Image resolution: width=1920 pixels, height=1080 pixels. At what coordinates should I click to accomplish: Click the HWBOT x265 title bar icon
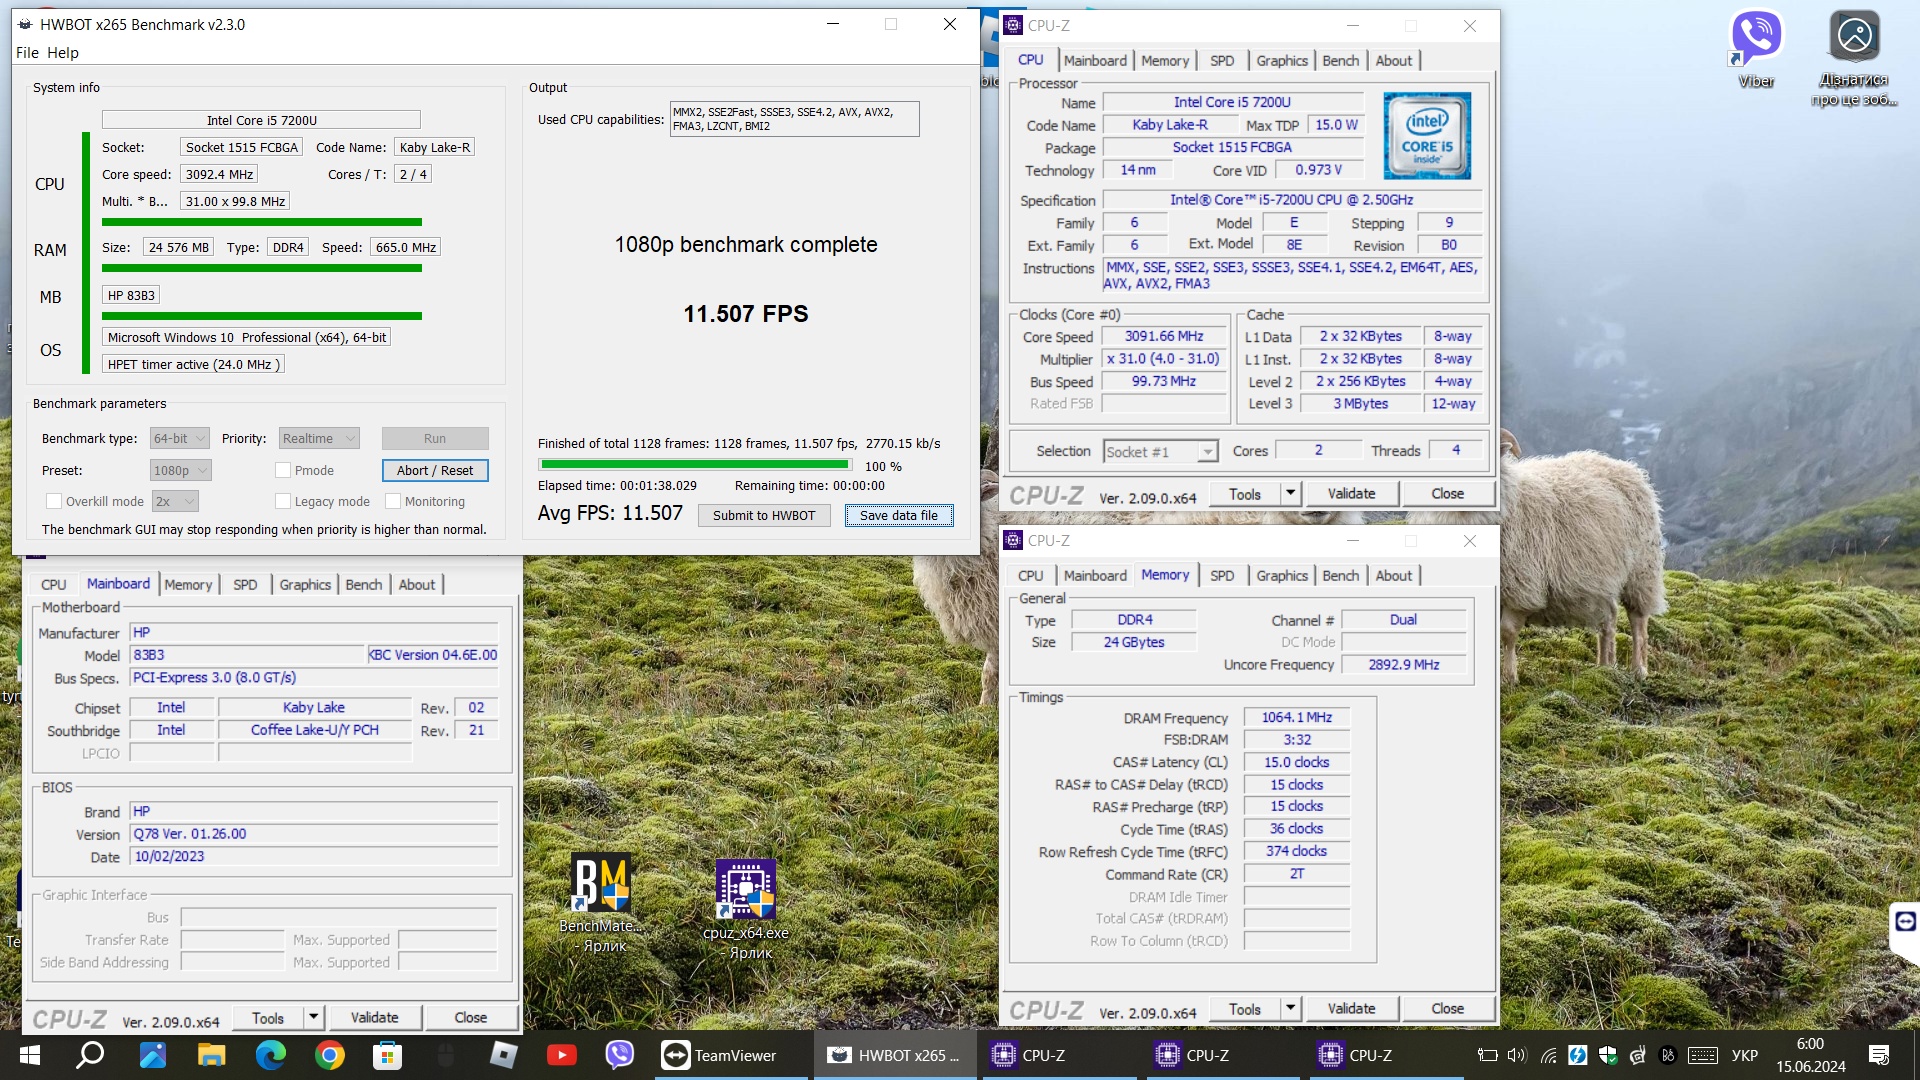tap(25, 24)
